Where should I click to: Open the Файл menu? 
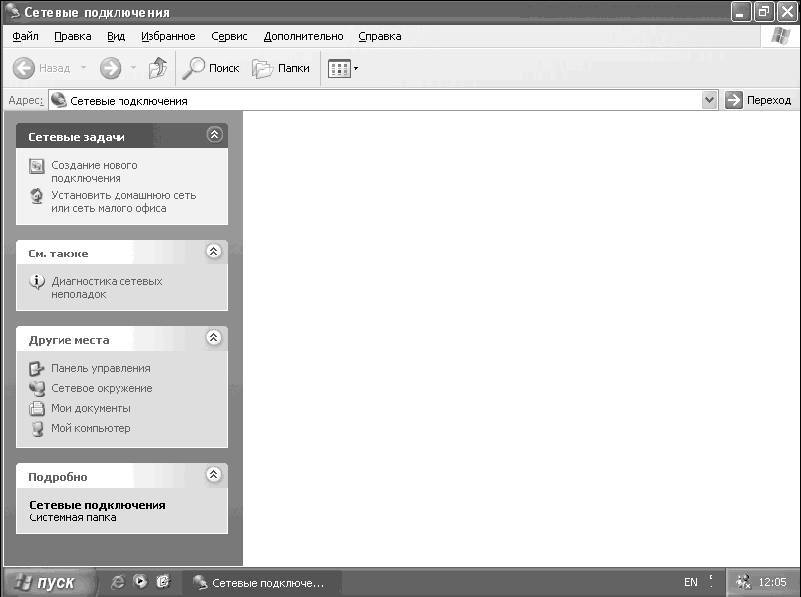[x=26, y=36]
